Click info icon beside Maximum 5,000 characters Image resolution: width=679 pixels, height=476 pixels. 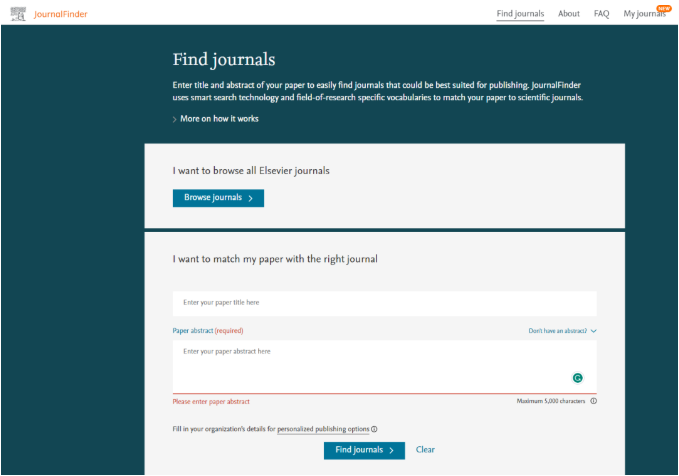coord(594,401)
